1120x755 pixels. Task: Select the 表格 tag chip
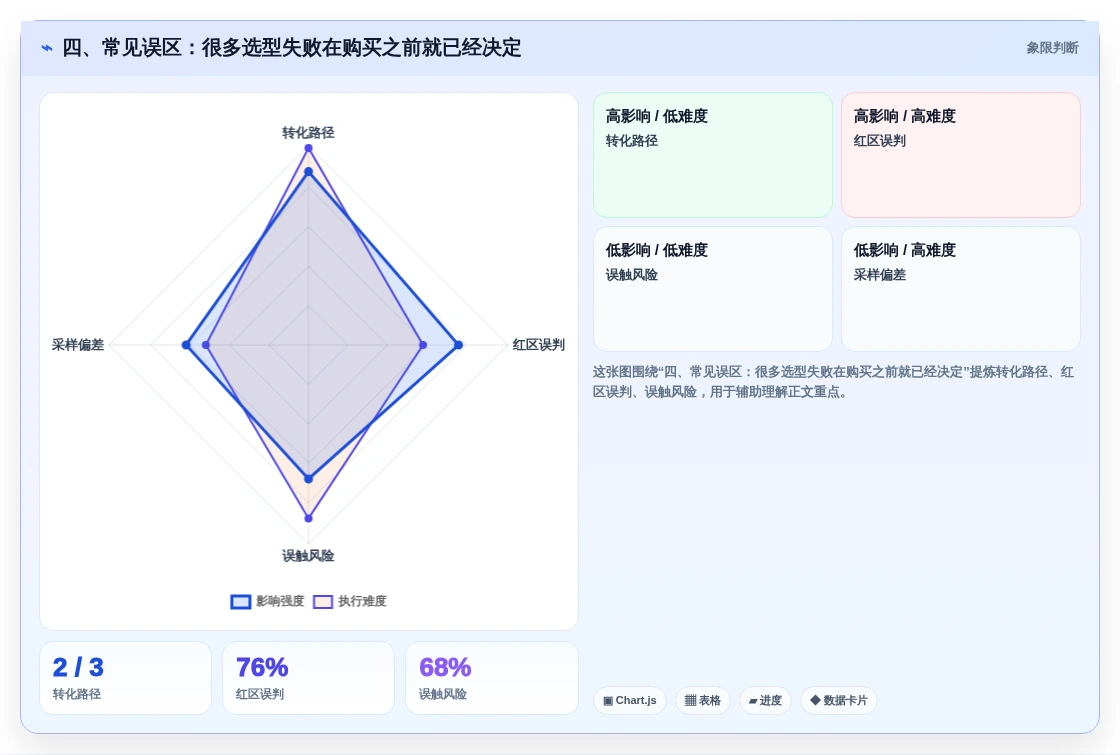(703, 700)
